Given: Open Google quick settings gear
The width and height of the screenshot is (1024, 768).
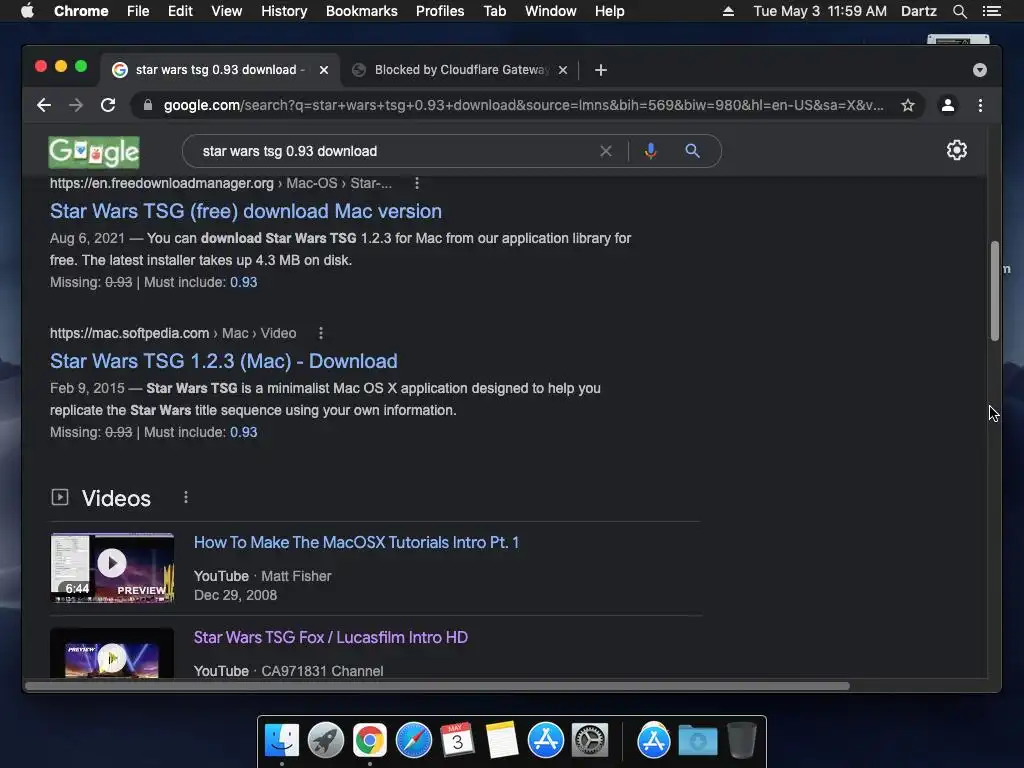Looking at the screenshot, I should pyautogui.click(x=957, y=150).
